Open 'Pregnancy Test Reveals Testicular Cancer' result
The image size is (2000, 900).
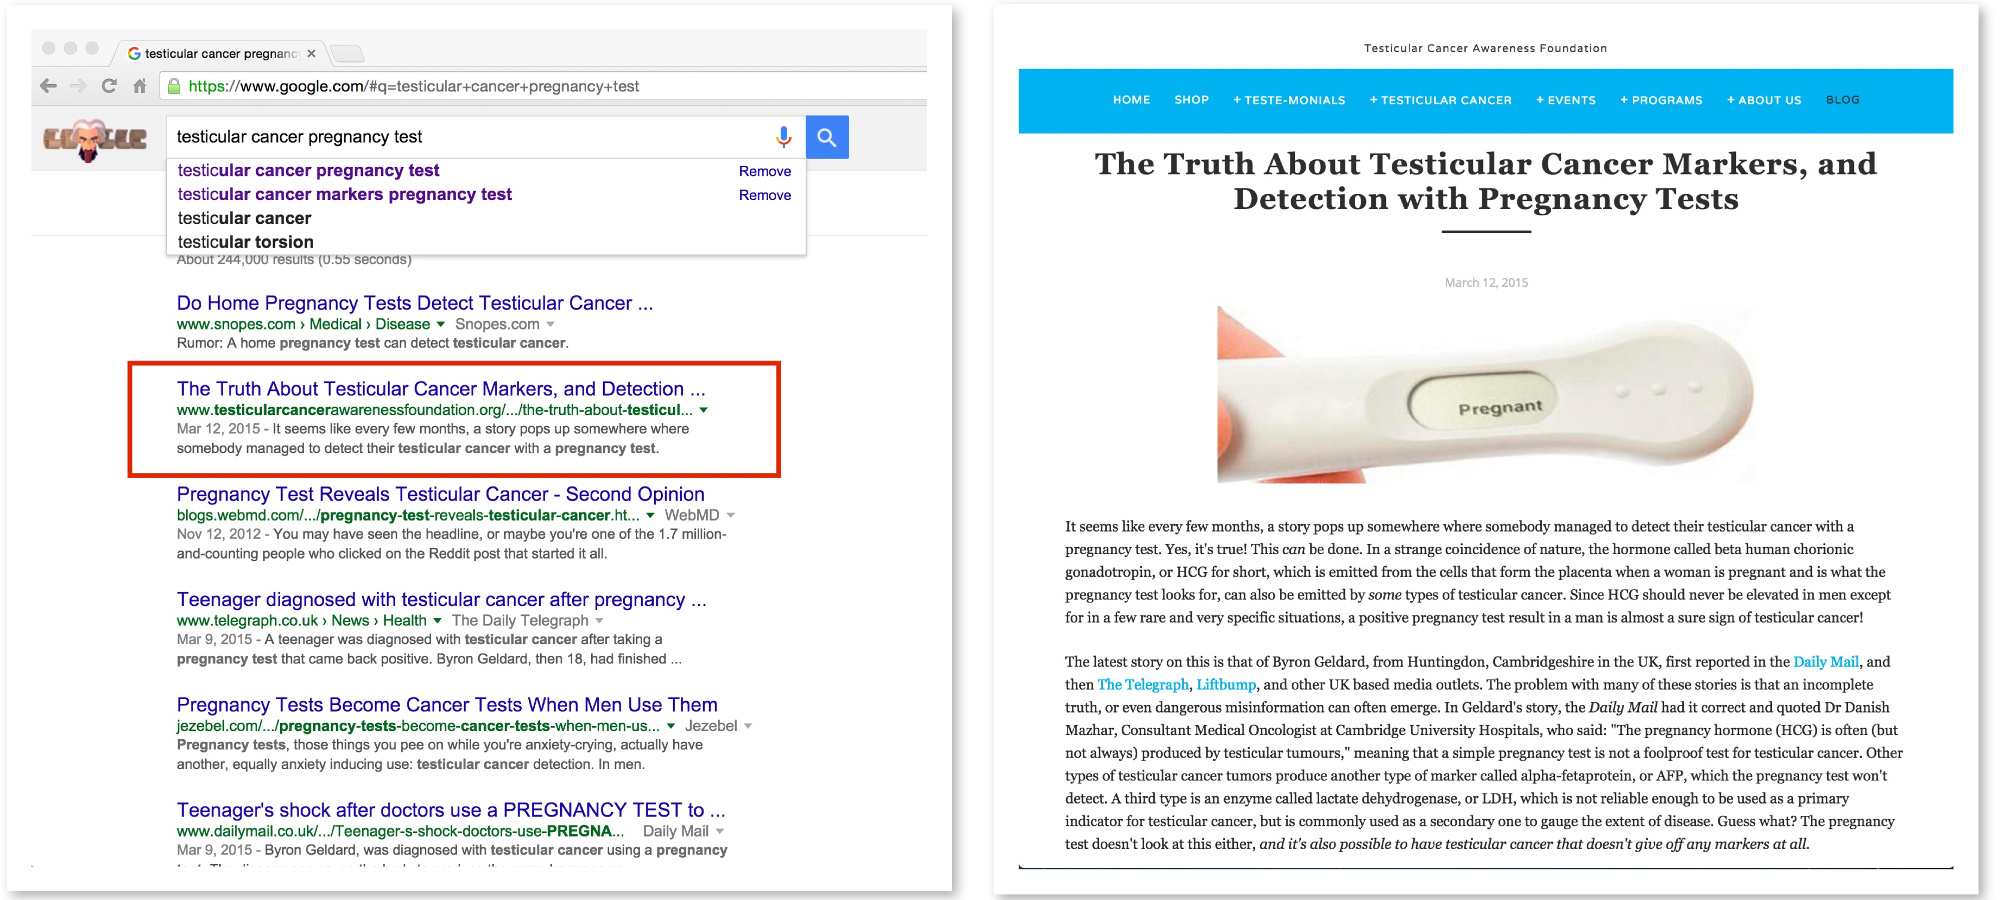pyautogui.click(x=441, y=494)
